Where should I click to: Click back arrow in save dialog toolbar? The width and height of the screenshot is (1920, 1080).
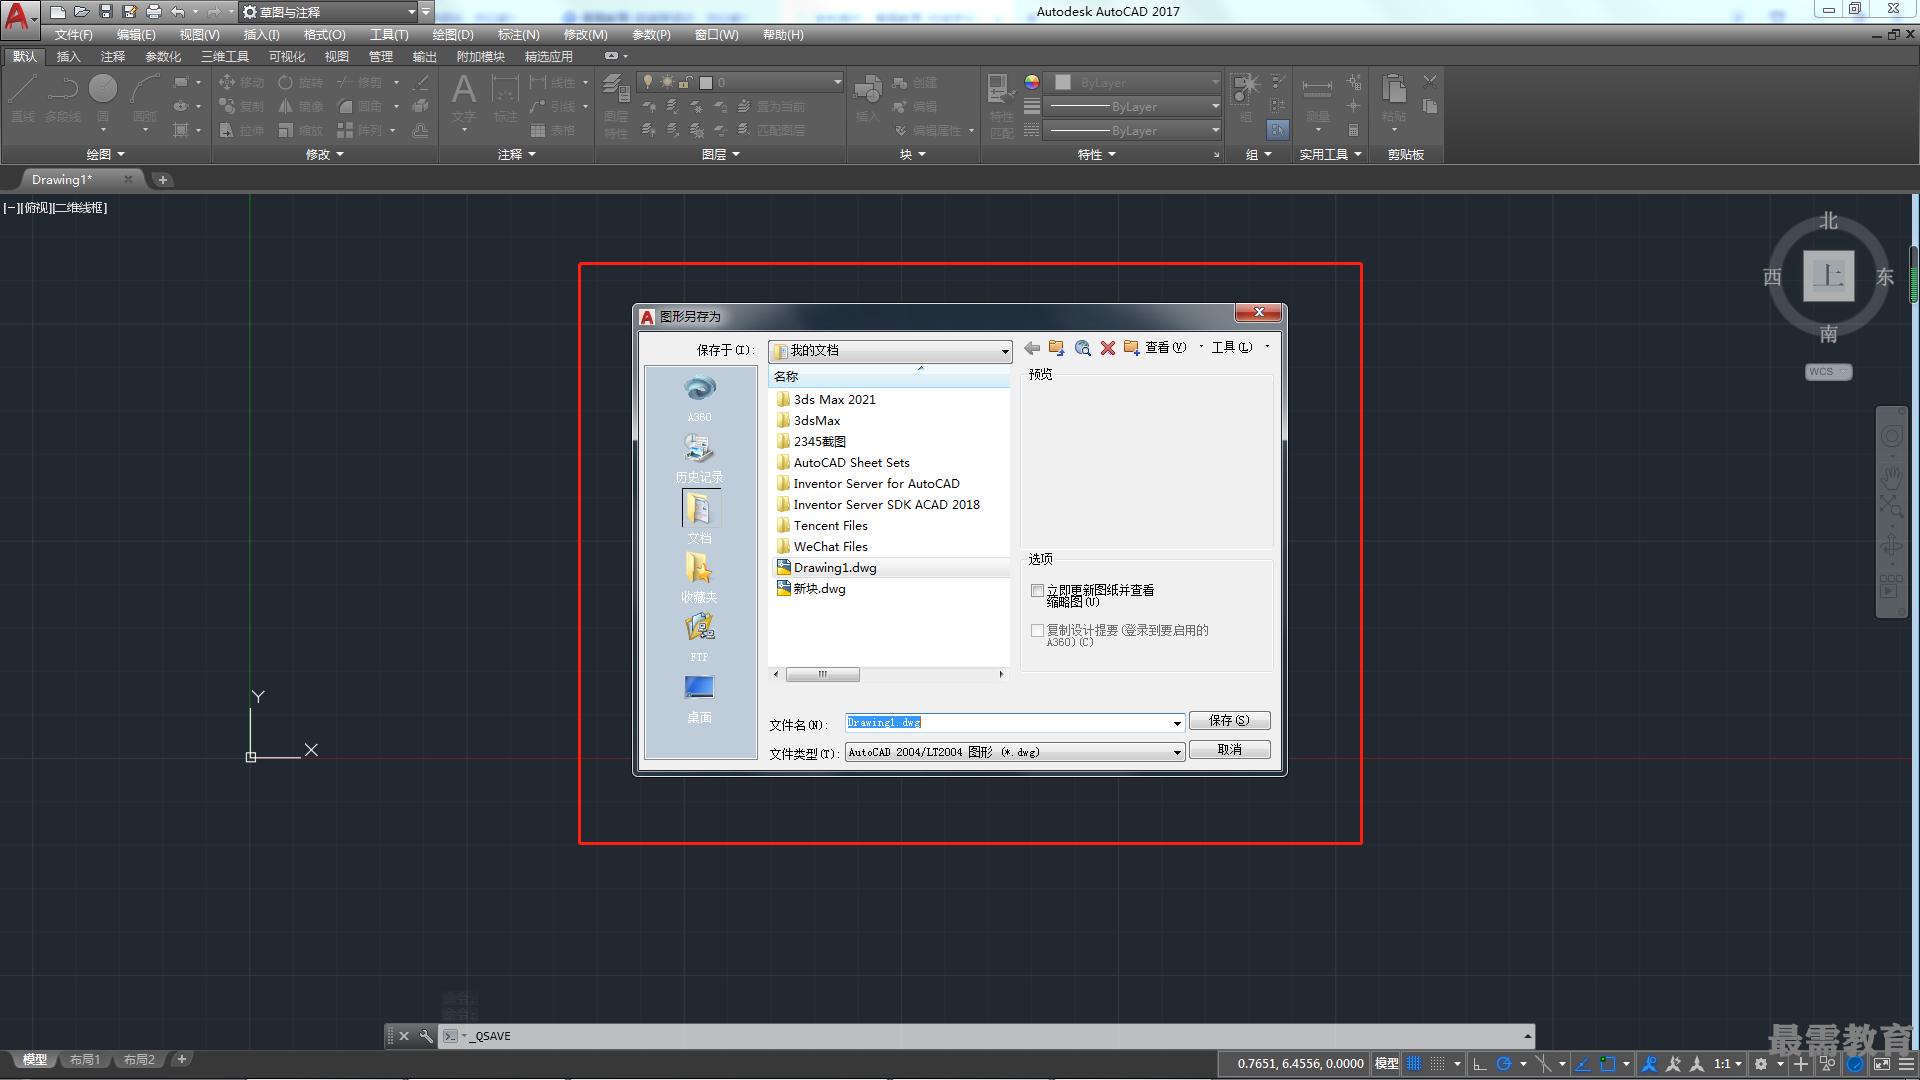click(1032, 348)
